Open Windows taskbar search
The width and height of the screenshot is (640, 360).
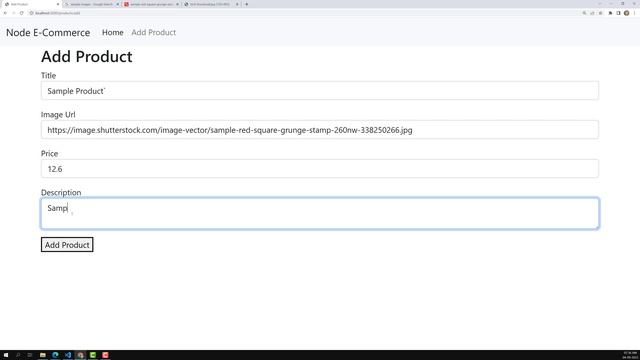(x=18, y=355)
